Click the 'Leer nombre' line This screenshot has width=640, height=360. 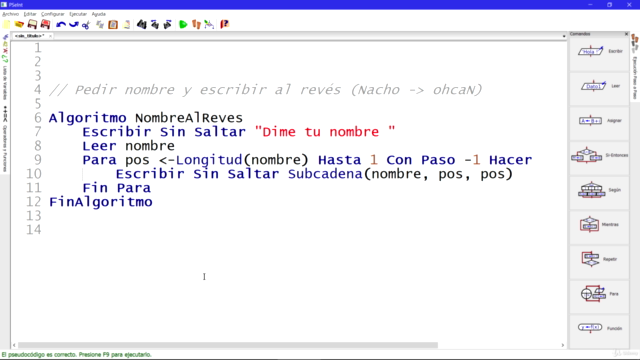(x=129, y=146)
